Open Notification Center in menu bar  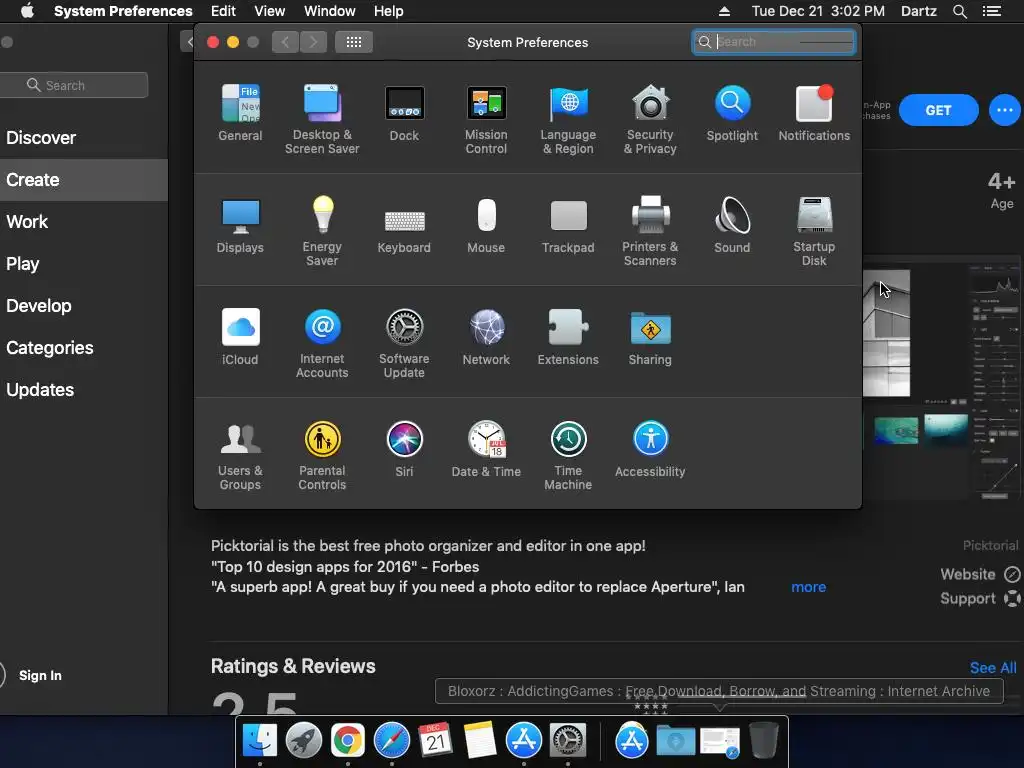[x=991, y=11]
